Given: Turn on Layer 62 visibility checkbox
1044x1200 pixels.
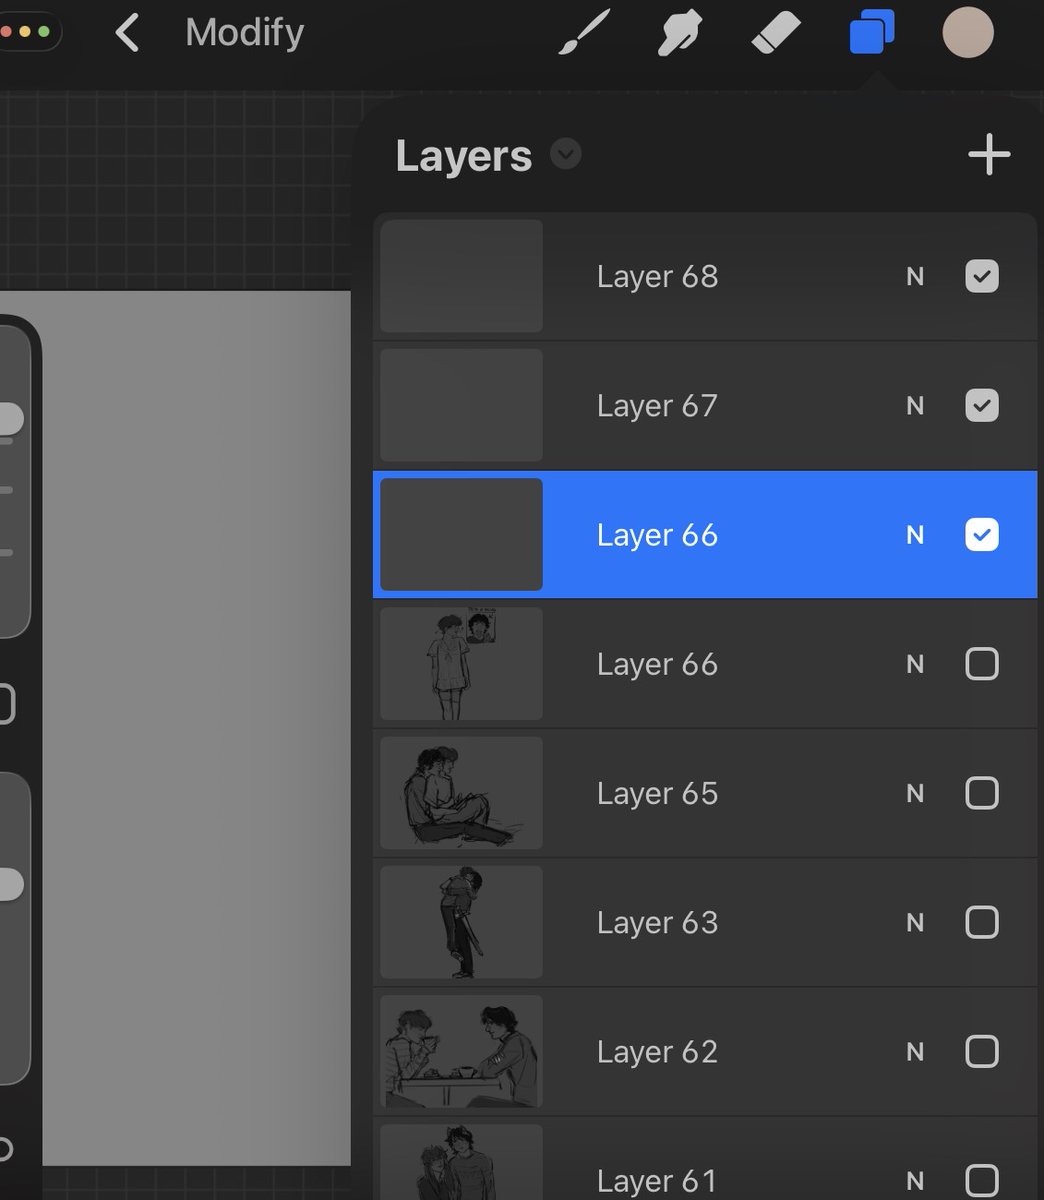Looking at the screenshot, I should (982, 1051).
